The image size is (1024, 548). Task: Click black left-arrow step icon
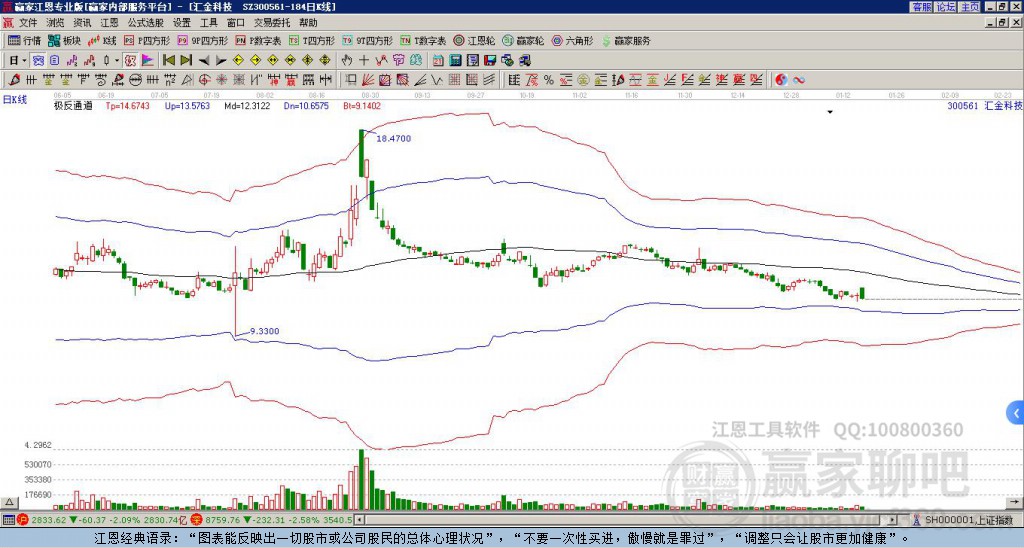(204, 61)
